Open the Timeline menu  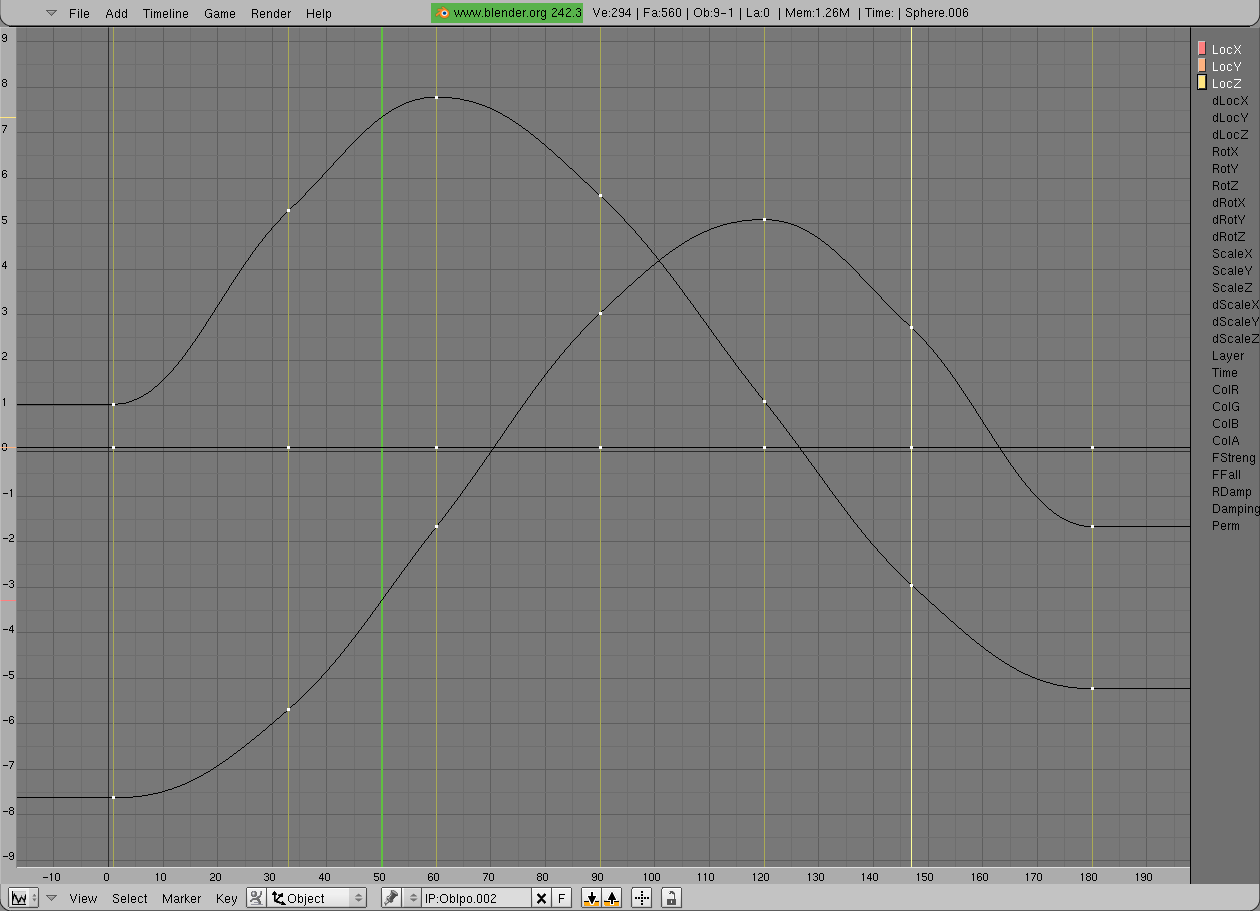pyautogui.click(x=165, y=13)
